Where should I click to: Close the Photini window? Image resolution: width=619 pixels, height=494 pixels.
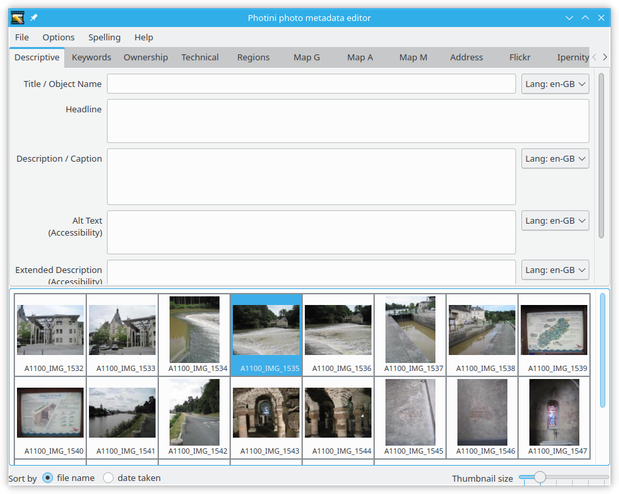point(601,18)
